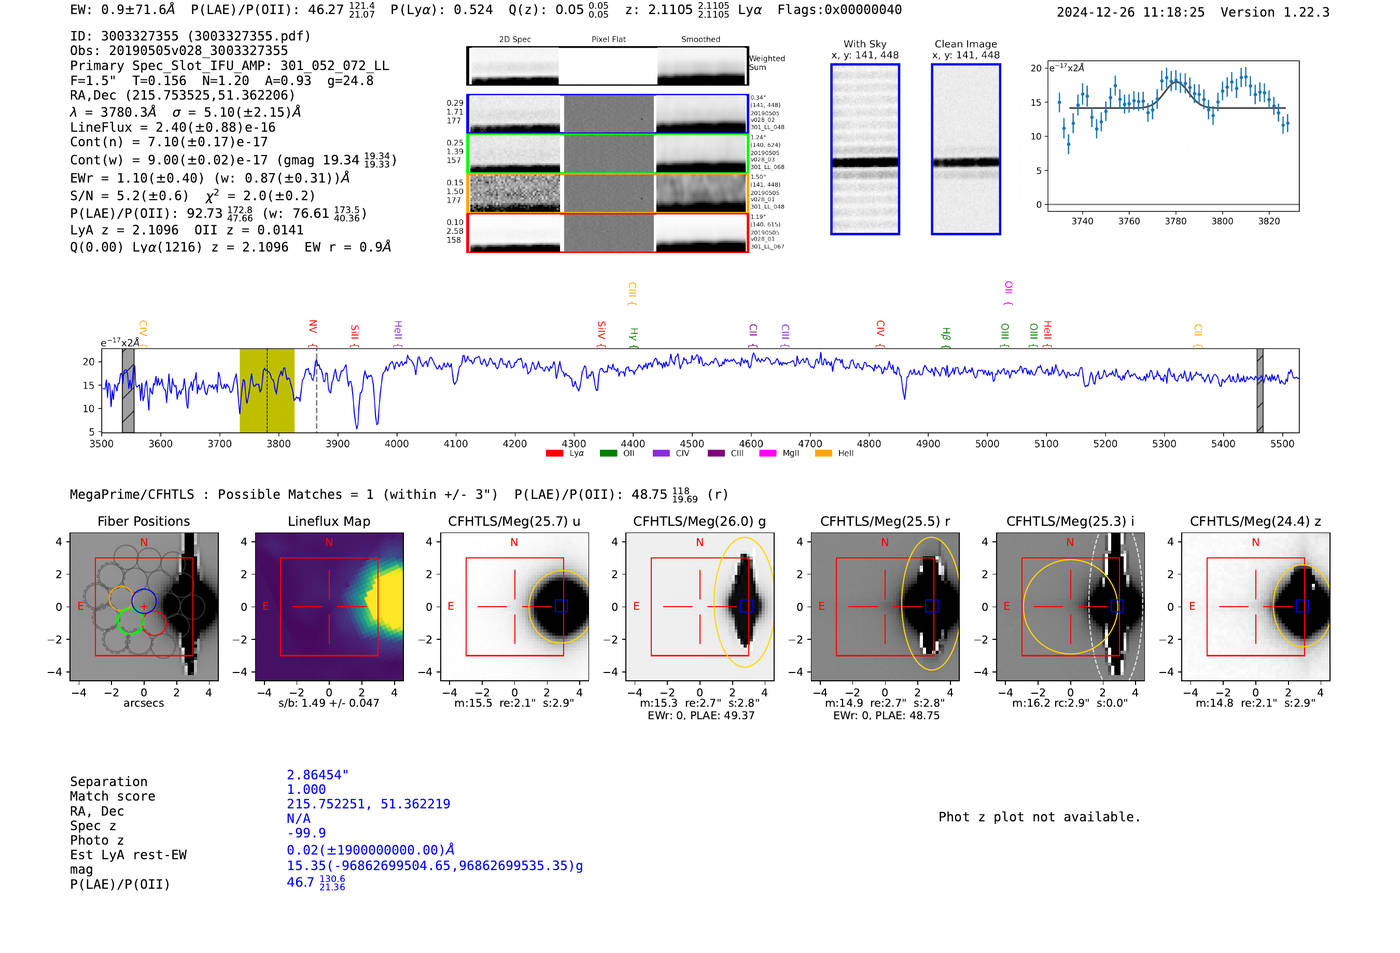Click the Pixel Flat column header
The image size is (1400, 953).
608,40
